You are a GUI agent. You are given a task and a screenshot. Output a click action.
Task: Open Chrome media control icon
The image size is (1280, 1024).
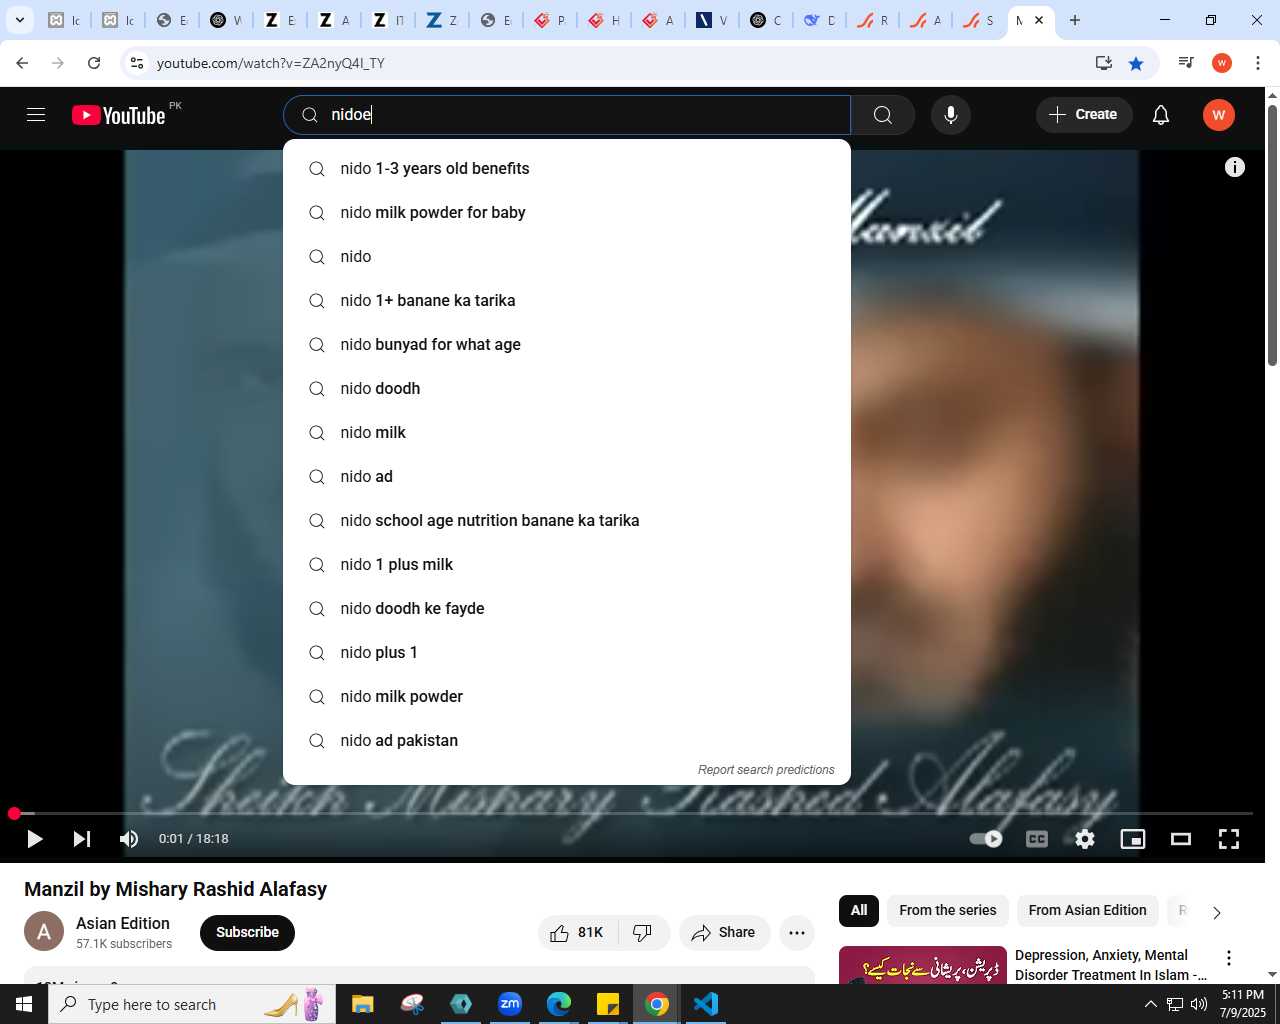1186,63
